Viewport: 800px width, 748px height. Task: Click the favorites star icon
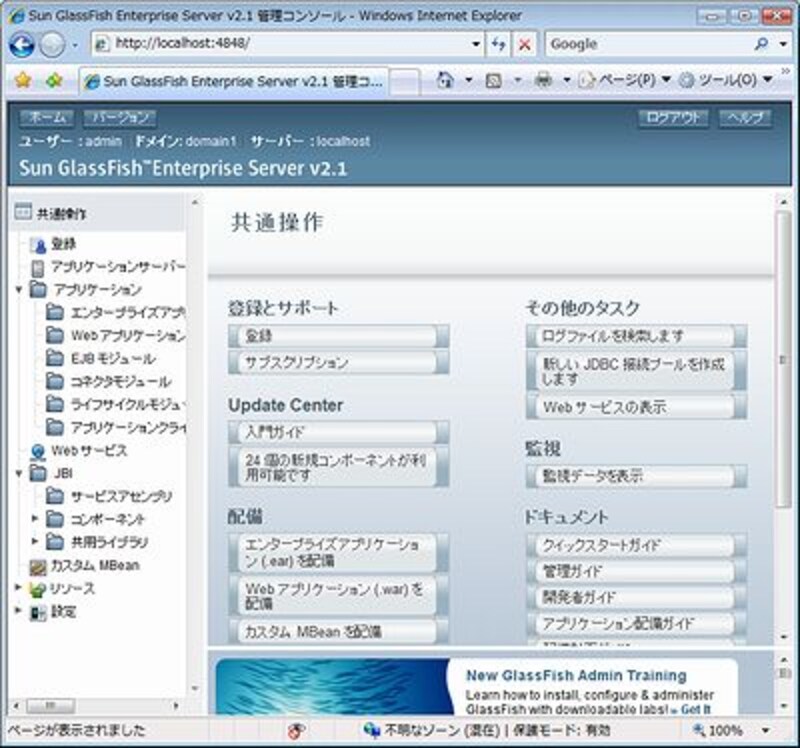point(22,80)
